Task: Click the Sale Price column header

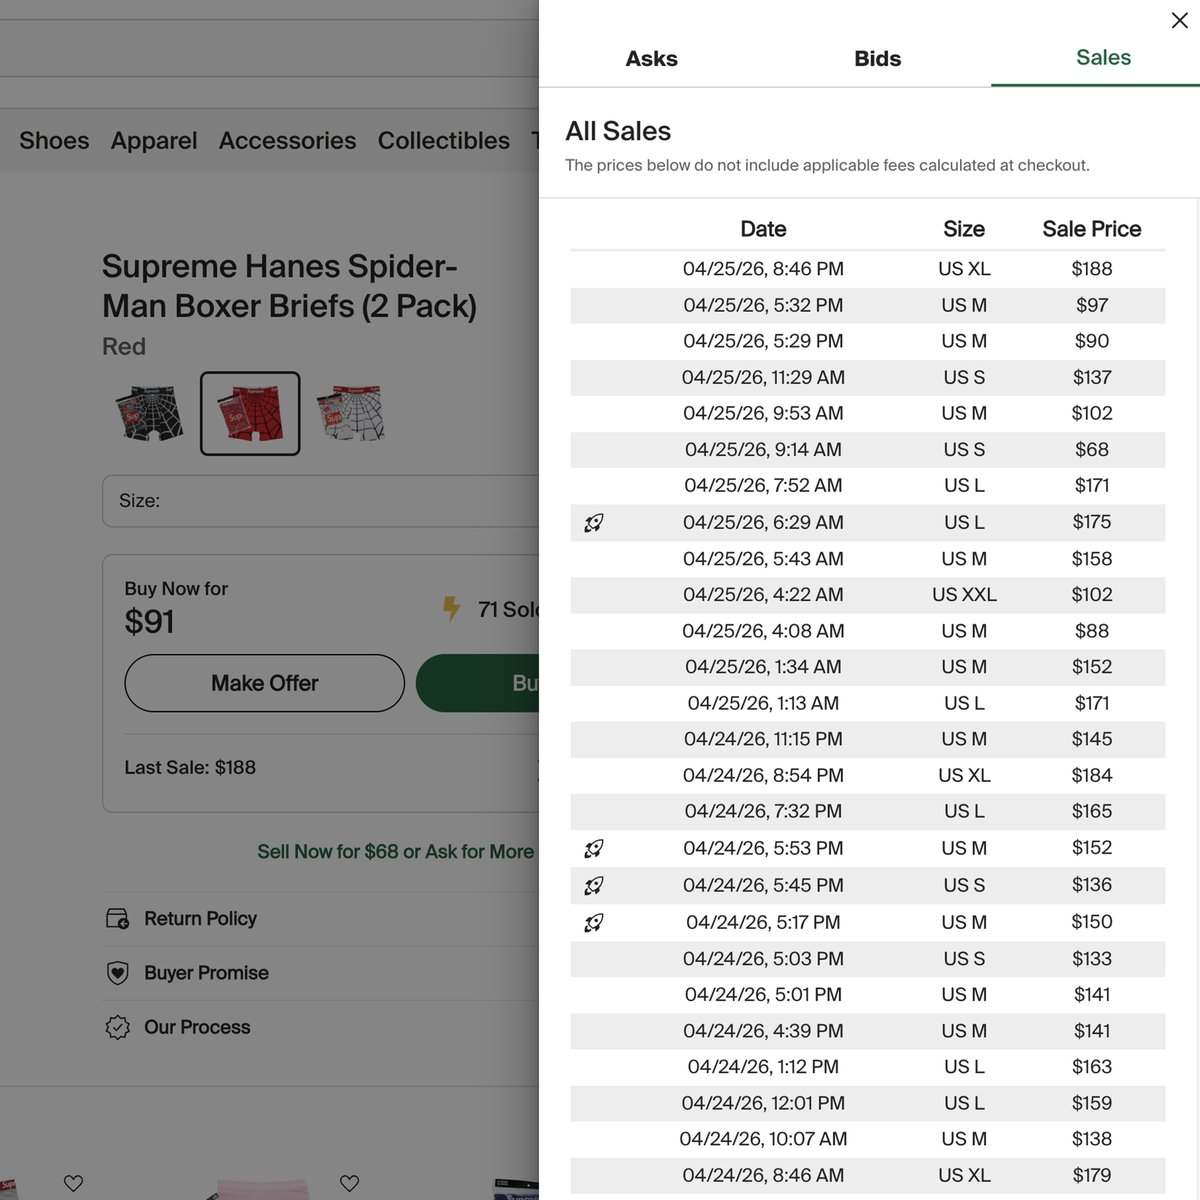Action: point(1092,229)
